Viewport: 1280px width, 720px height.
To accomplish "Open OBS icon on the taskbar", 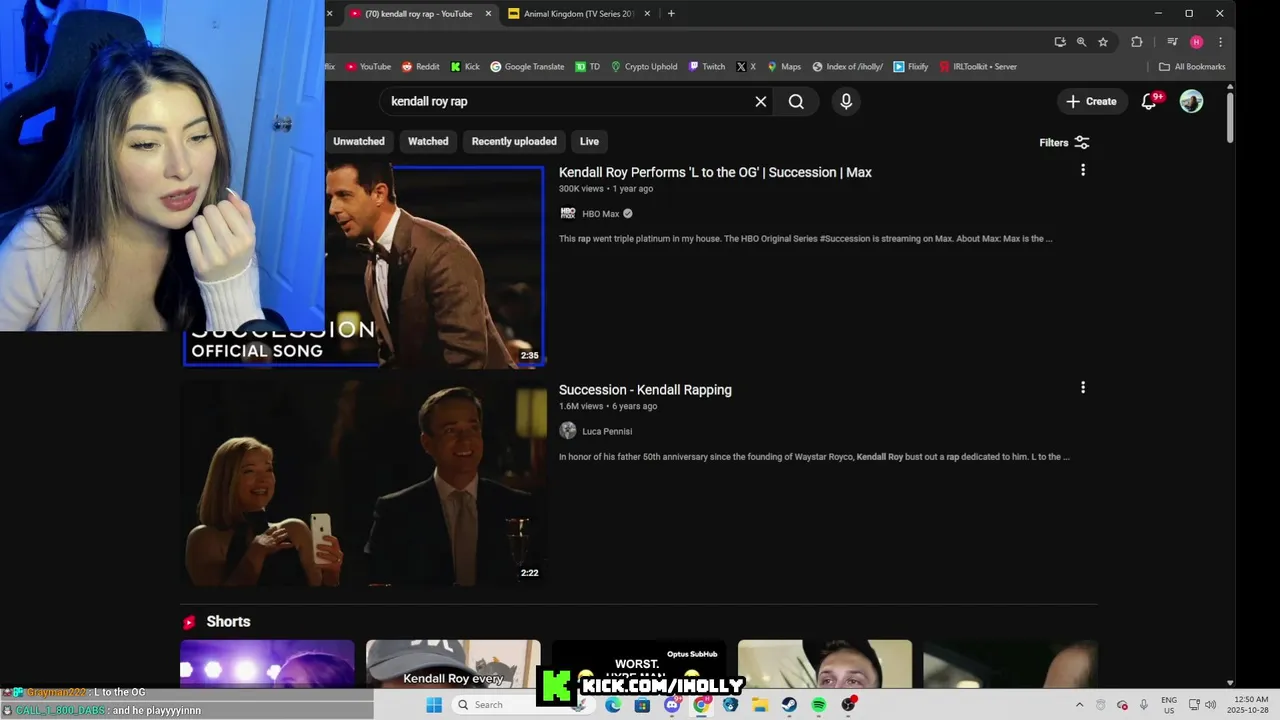I will 848,705.
